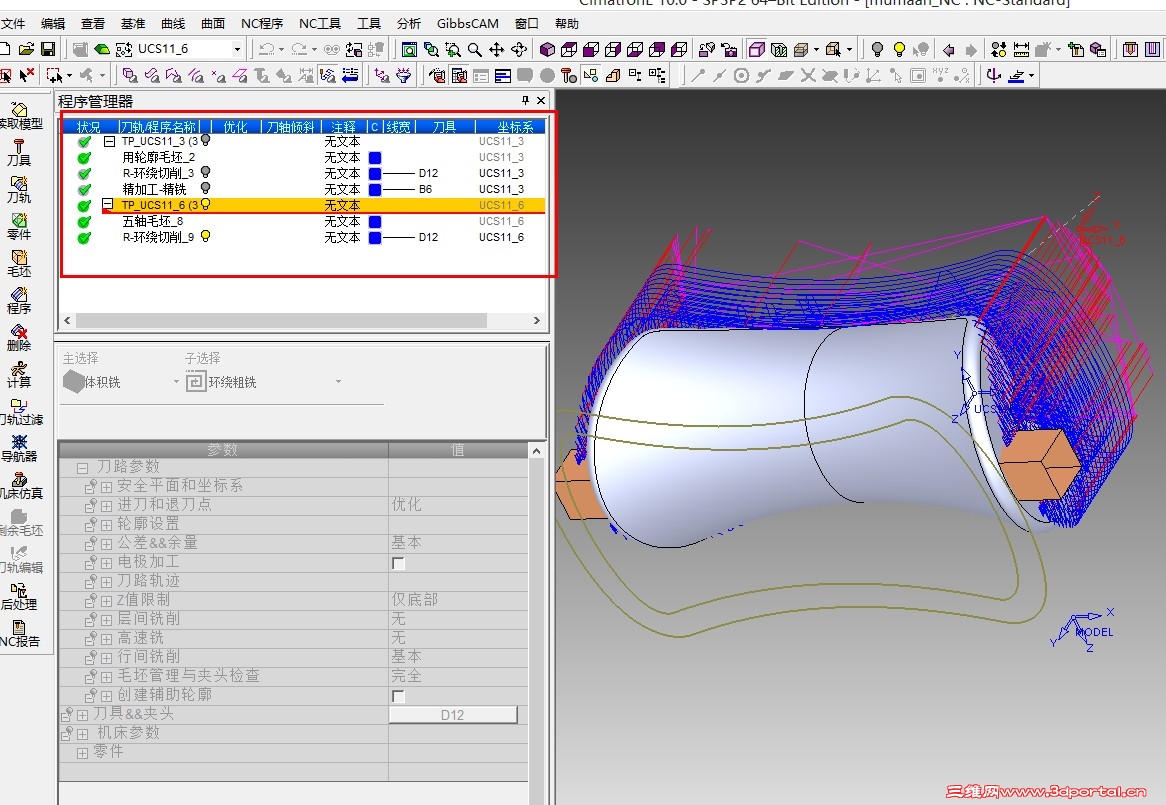Click the 毛坯 stock sidebar icon

[19, 264]
